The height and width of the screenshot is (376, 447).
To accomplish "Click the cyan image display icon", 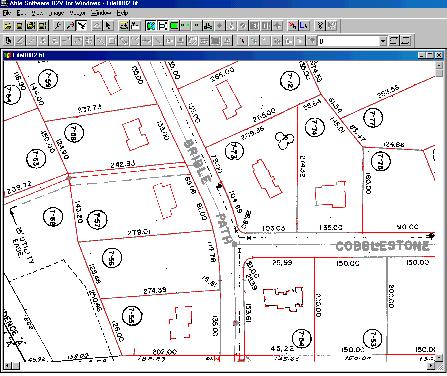I will click(151, 26).
